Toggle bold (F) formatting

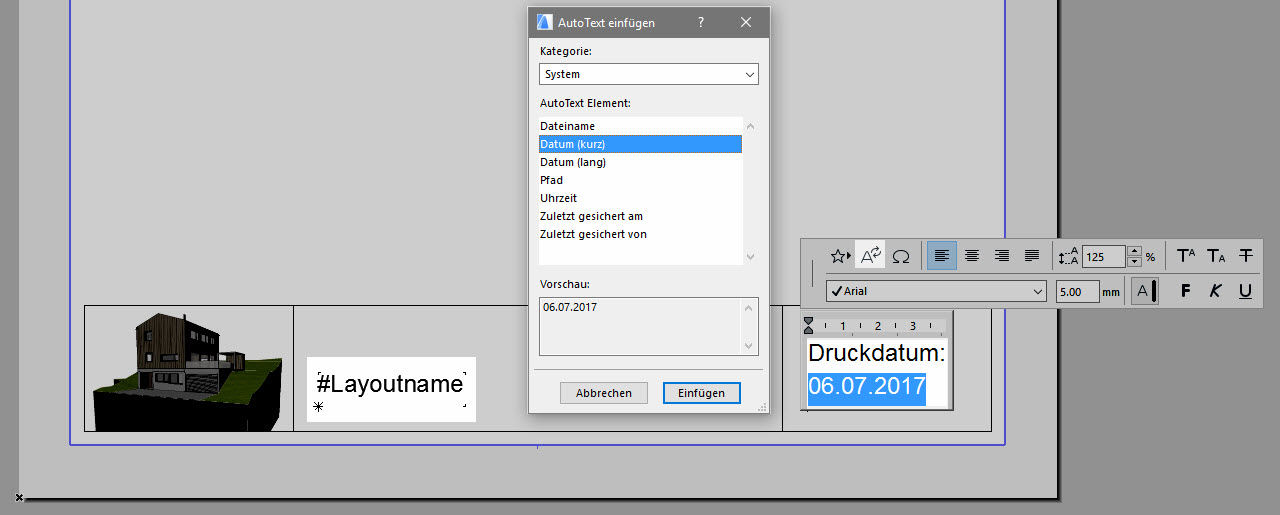1186,291
